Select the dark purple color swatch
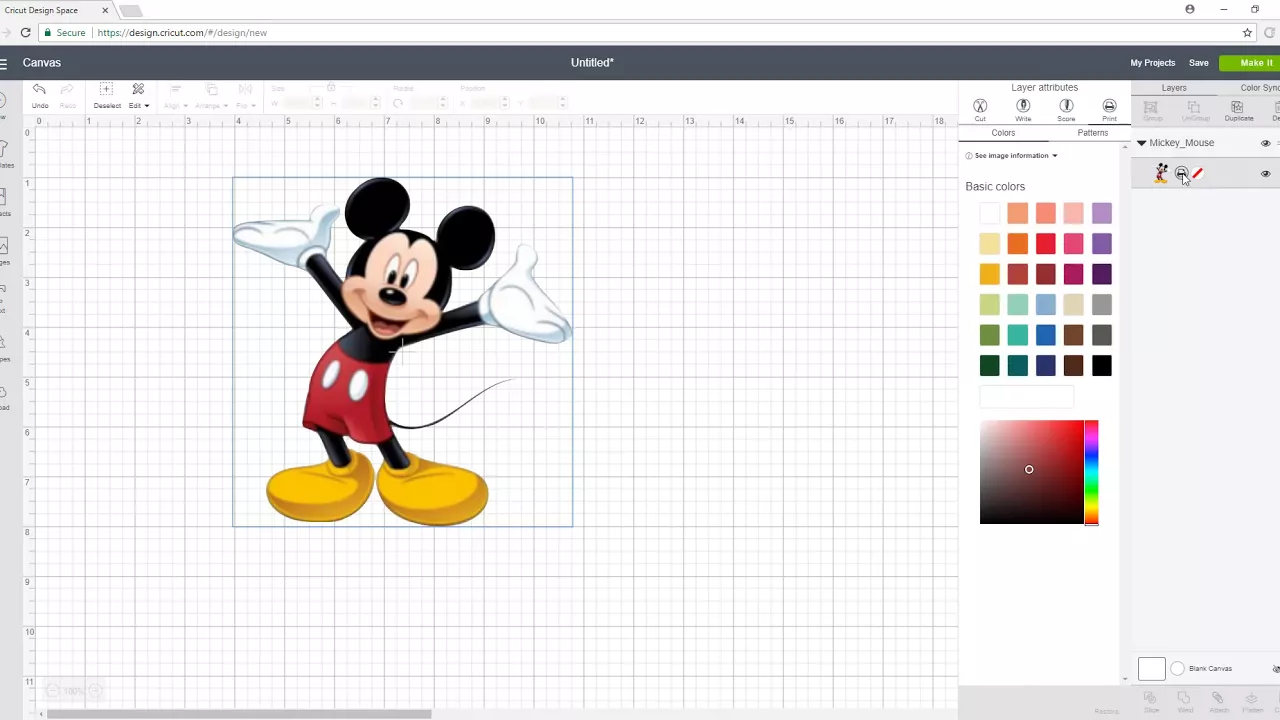This screenshot has width=1280, height=720. click(1101, 274)
